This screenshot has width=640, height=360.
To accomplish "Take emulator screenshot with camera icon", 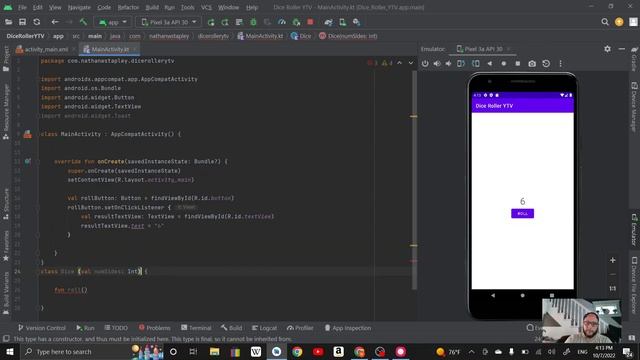I will click(532, 64).
